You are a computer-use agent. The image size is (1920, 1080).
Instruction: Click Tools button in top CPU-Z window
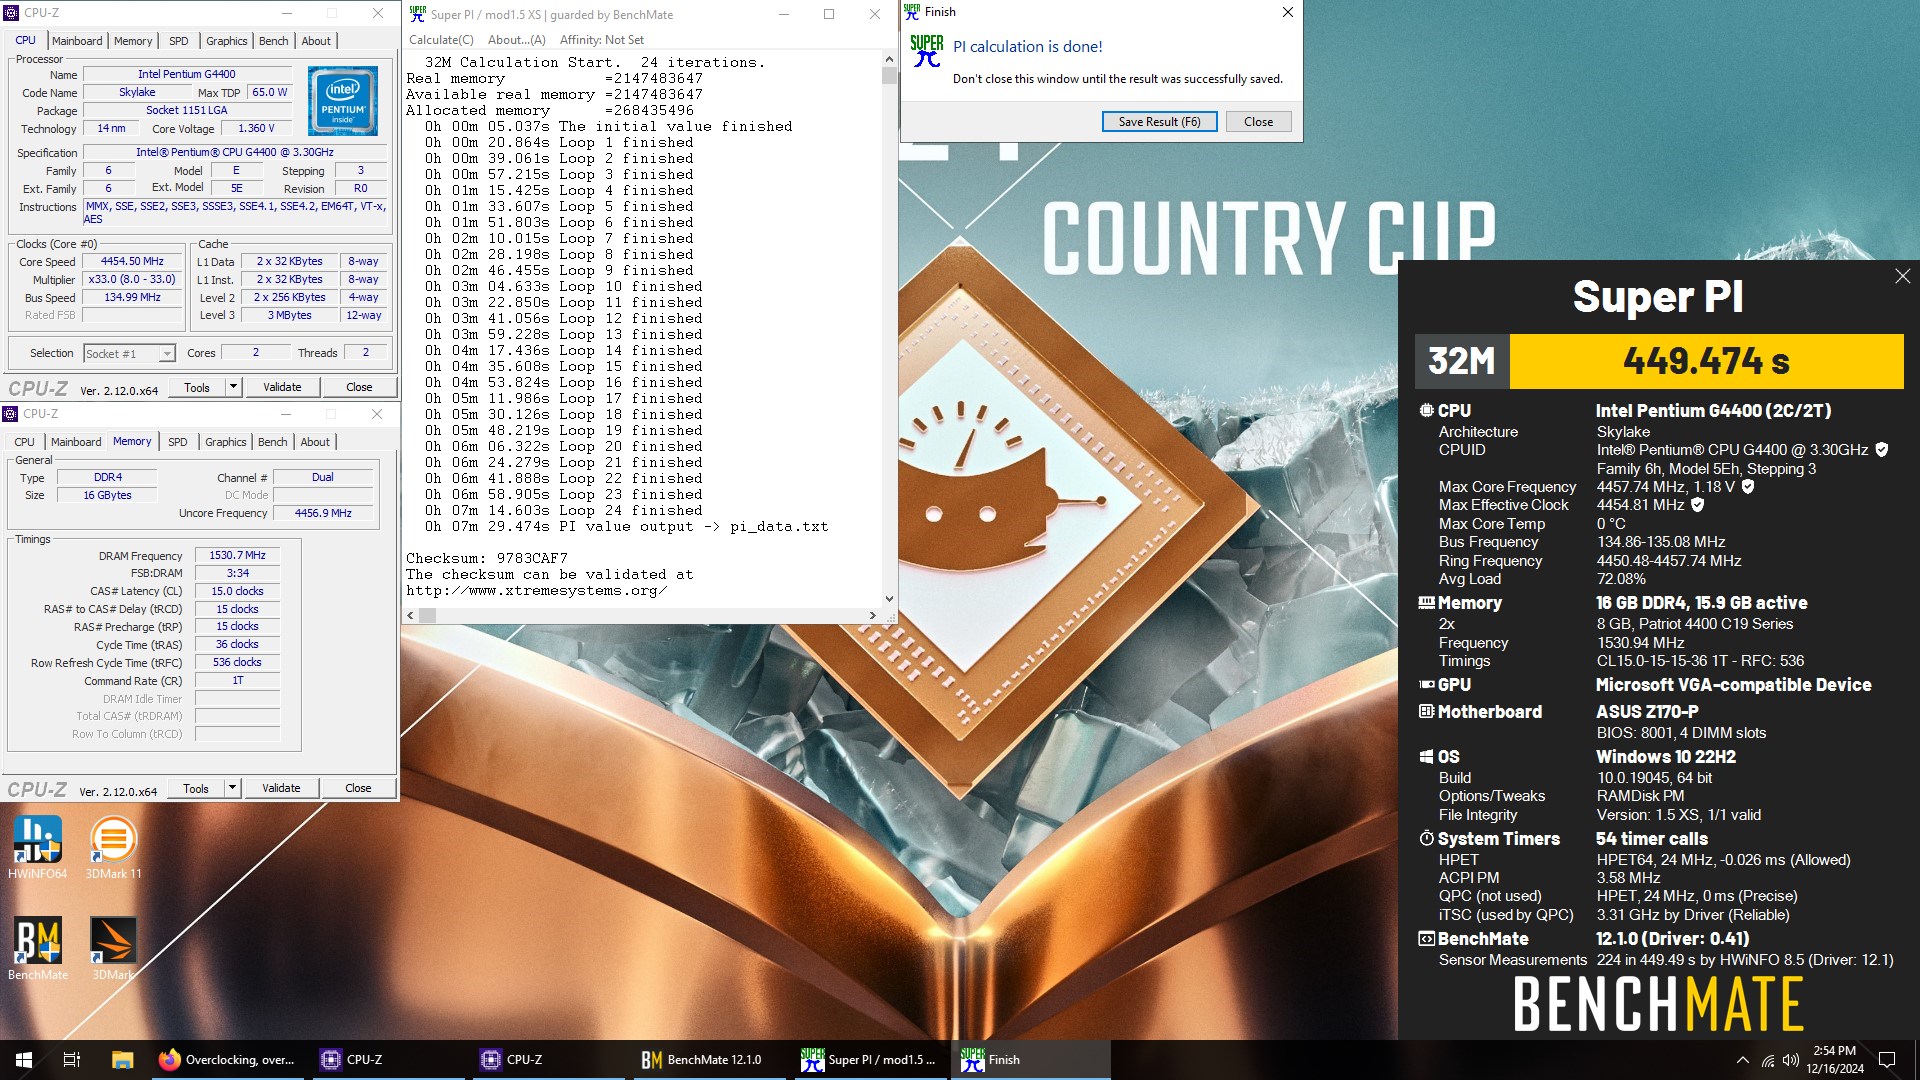[x=197, y=387]
